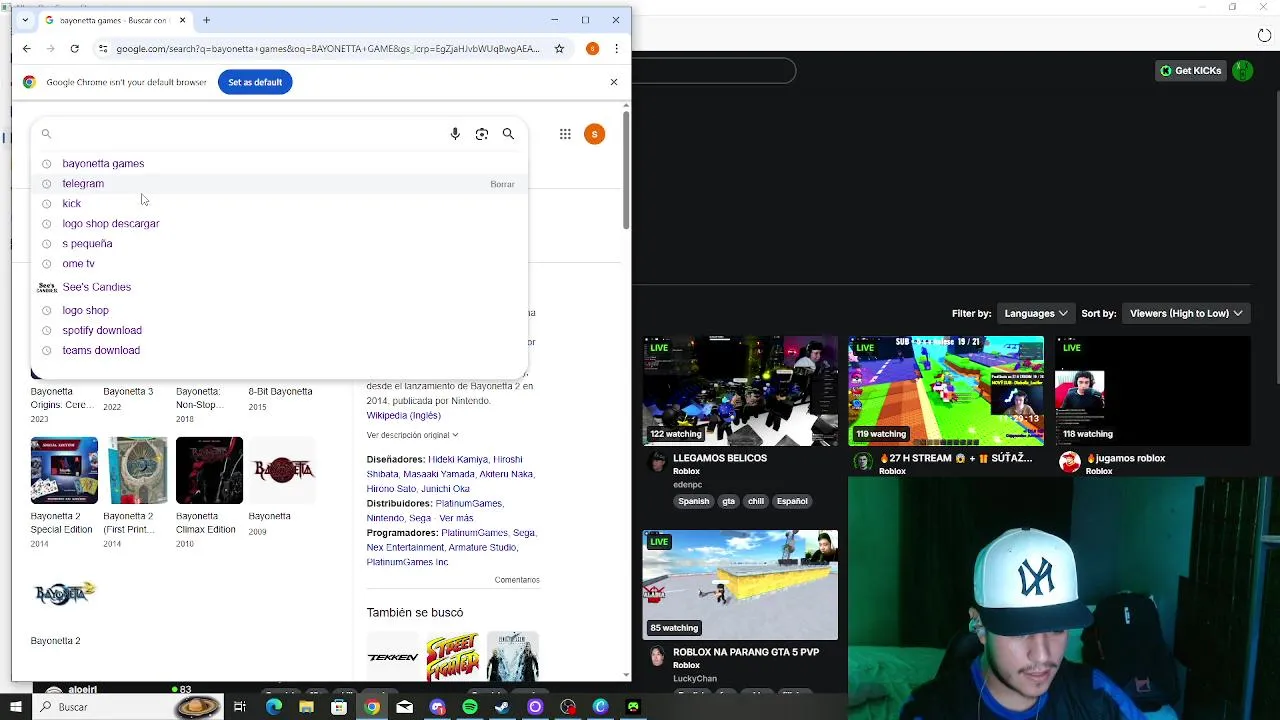This screenshot has width=1280, height=720.
Task: Open the Mail app from taskbar
Action: pyautogui.click(x=404, y=707)
